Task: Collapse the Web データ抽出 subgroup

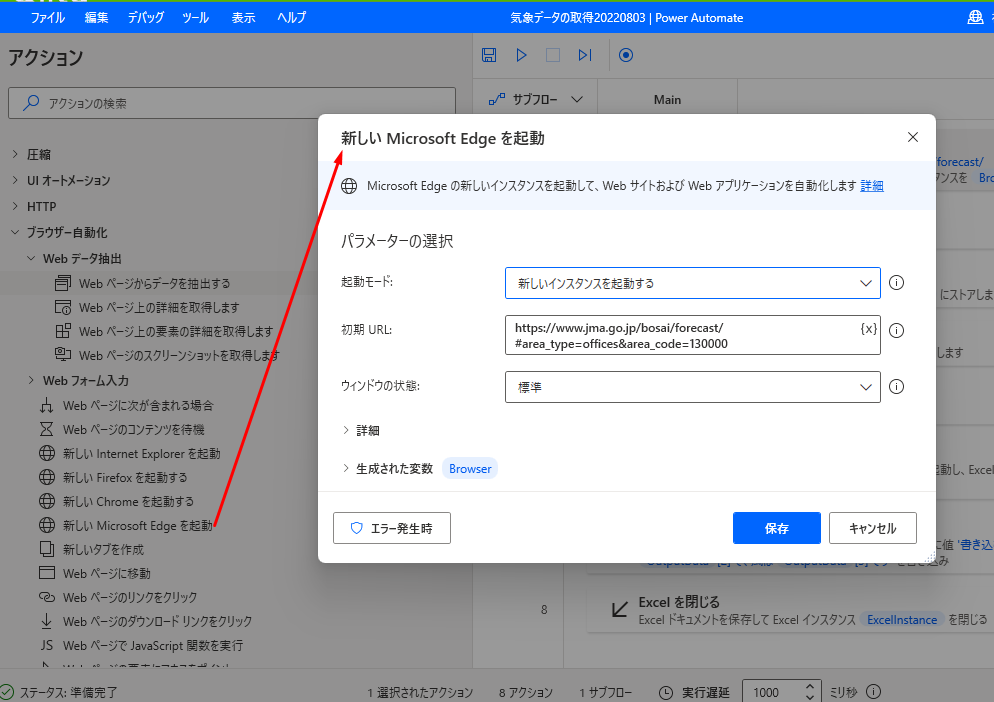Action: tap(31, 258)
